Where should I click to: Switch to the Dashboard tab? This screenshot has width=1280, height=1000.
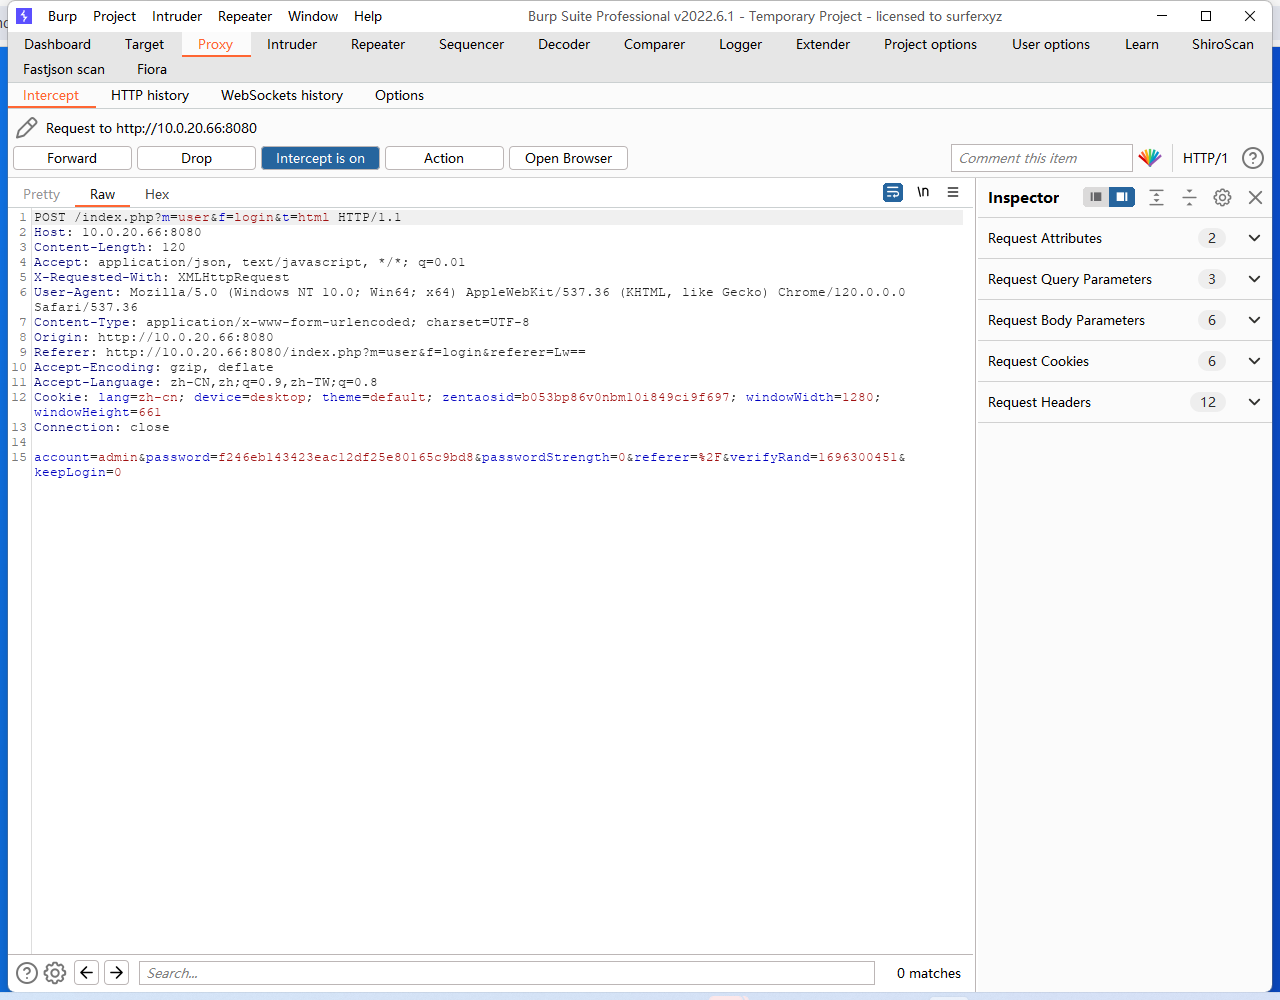tap(57, 44)
